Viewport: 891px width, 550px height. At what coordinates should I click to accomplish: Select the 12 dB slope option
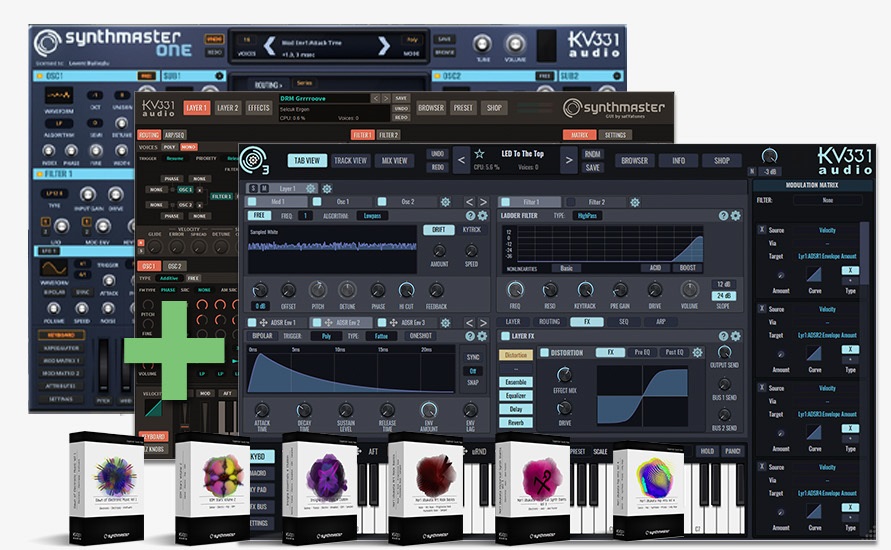coord(723,284)
